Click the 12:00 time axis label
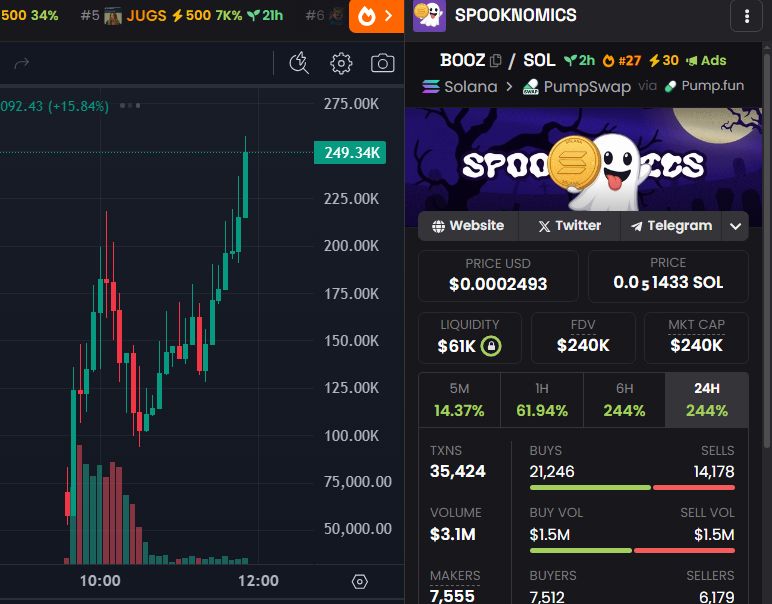772x604 pixels. 258,581
